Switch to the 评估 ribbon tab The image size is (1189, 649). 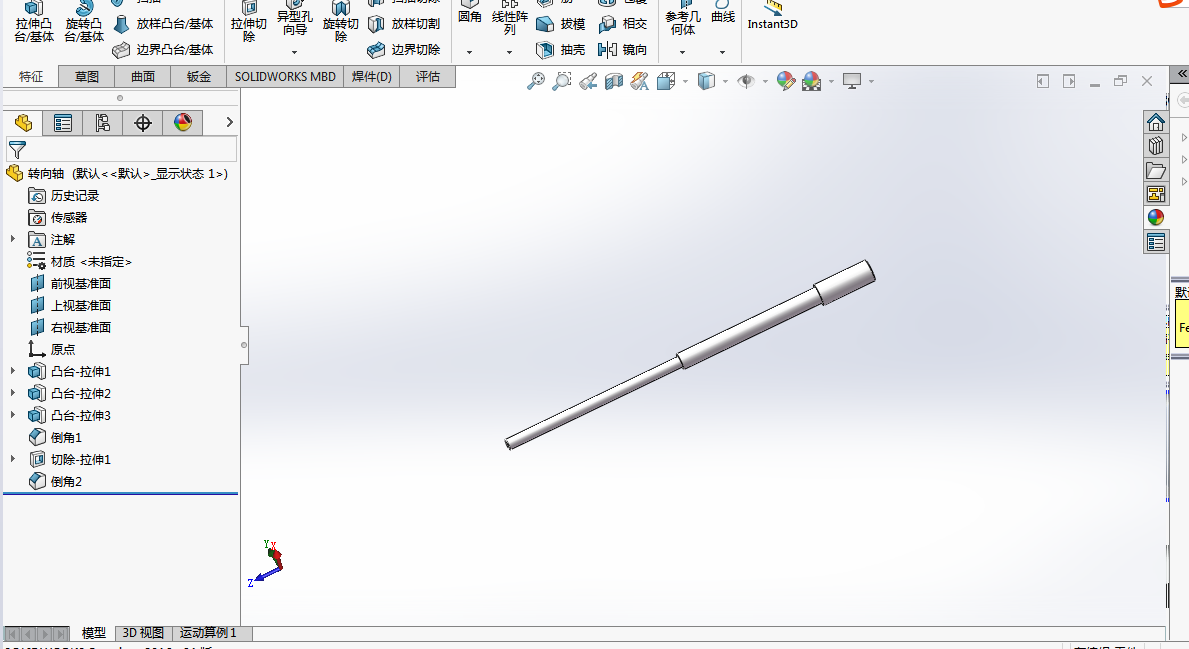pos(428,76)
